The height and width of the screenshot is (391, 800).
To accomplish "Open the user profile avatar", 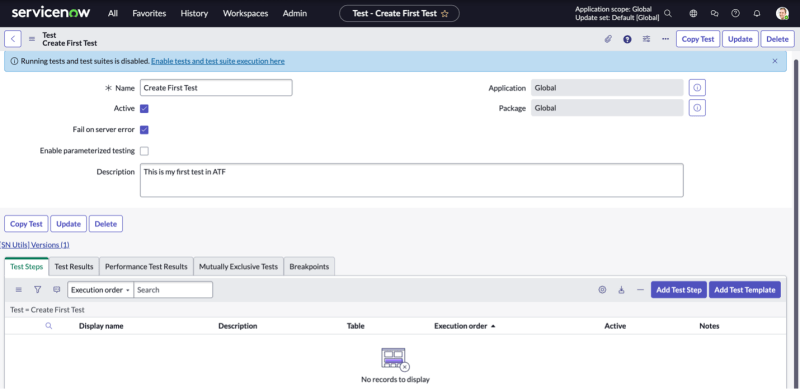I will point(782,14).
